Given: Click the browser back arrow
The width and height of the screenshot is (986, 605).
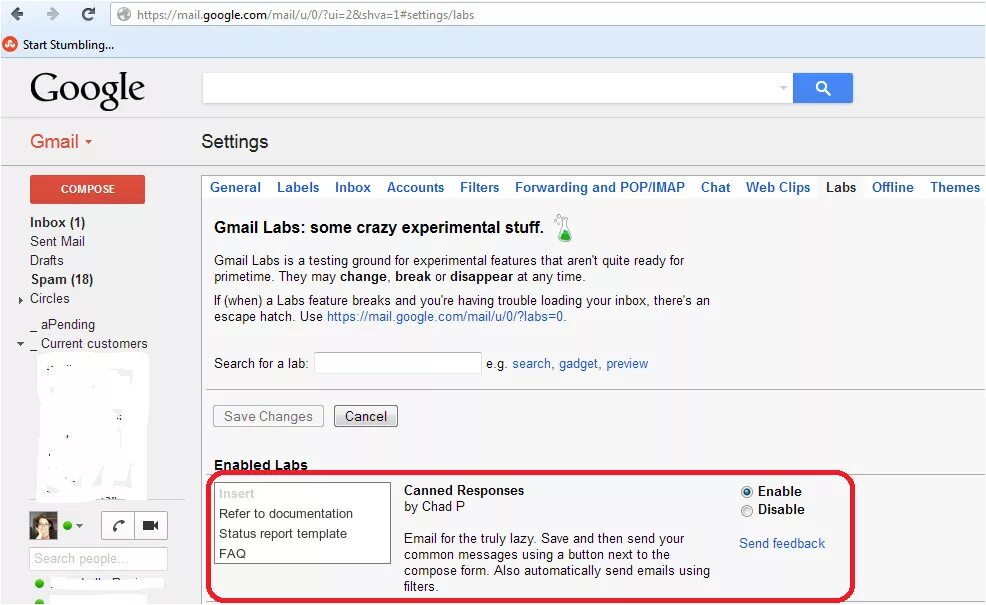Looking at the screenshot, I should click(16, 14).
